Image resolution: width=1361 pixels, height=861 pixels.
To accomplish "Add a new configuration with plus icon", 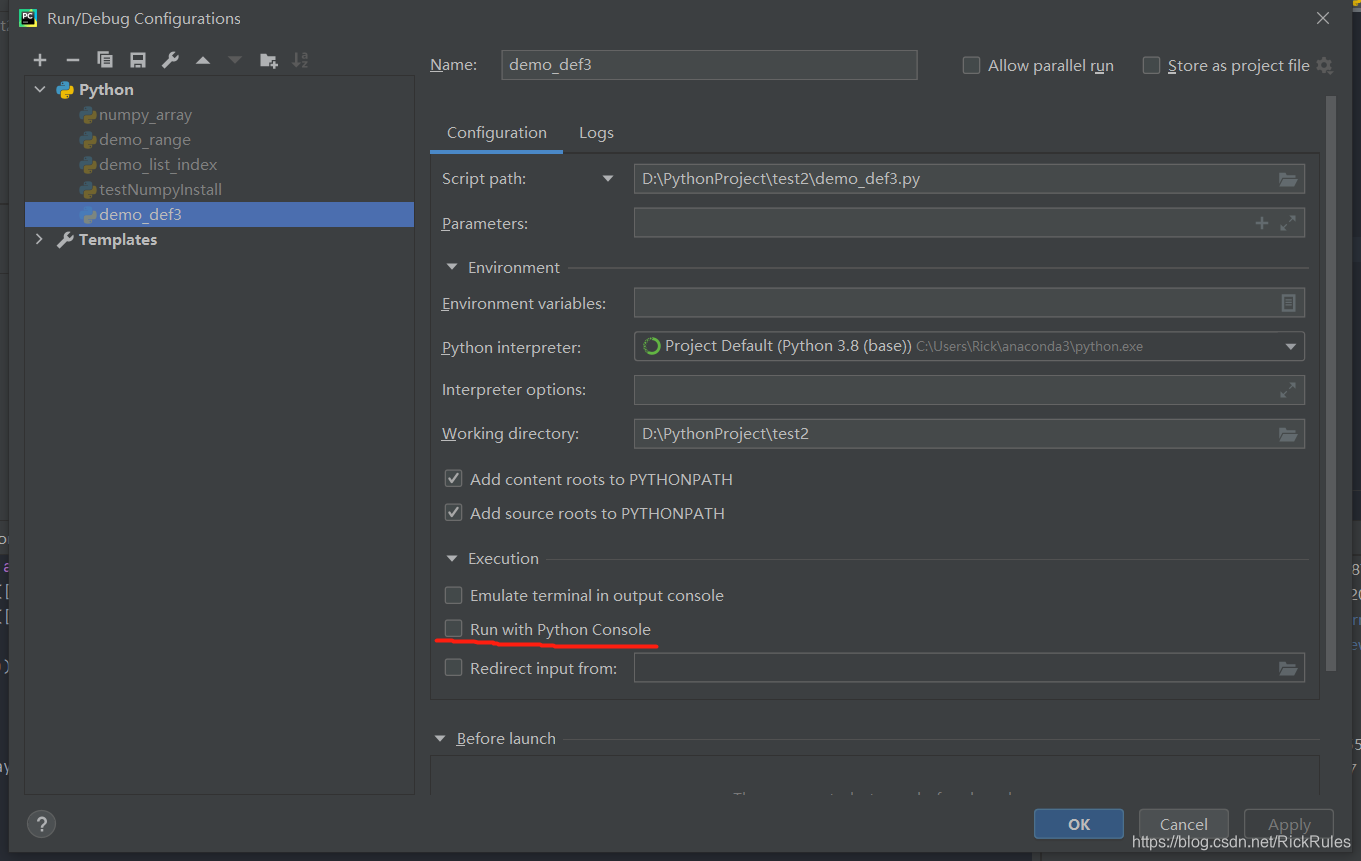I will click(x=40, y=61).
